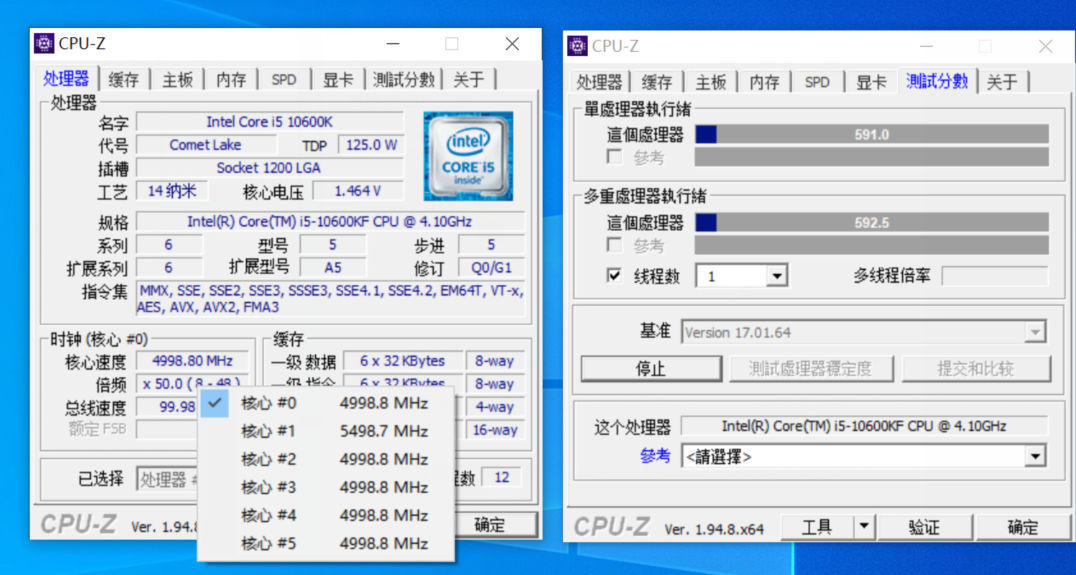Click the 代号 value Comet Lake
The width and height of the screenshot is (1076, 575).
[x=206, y=145]
